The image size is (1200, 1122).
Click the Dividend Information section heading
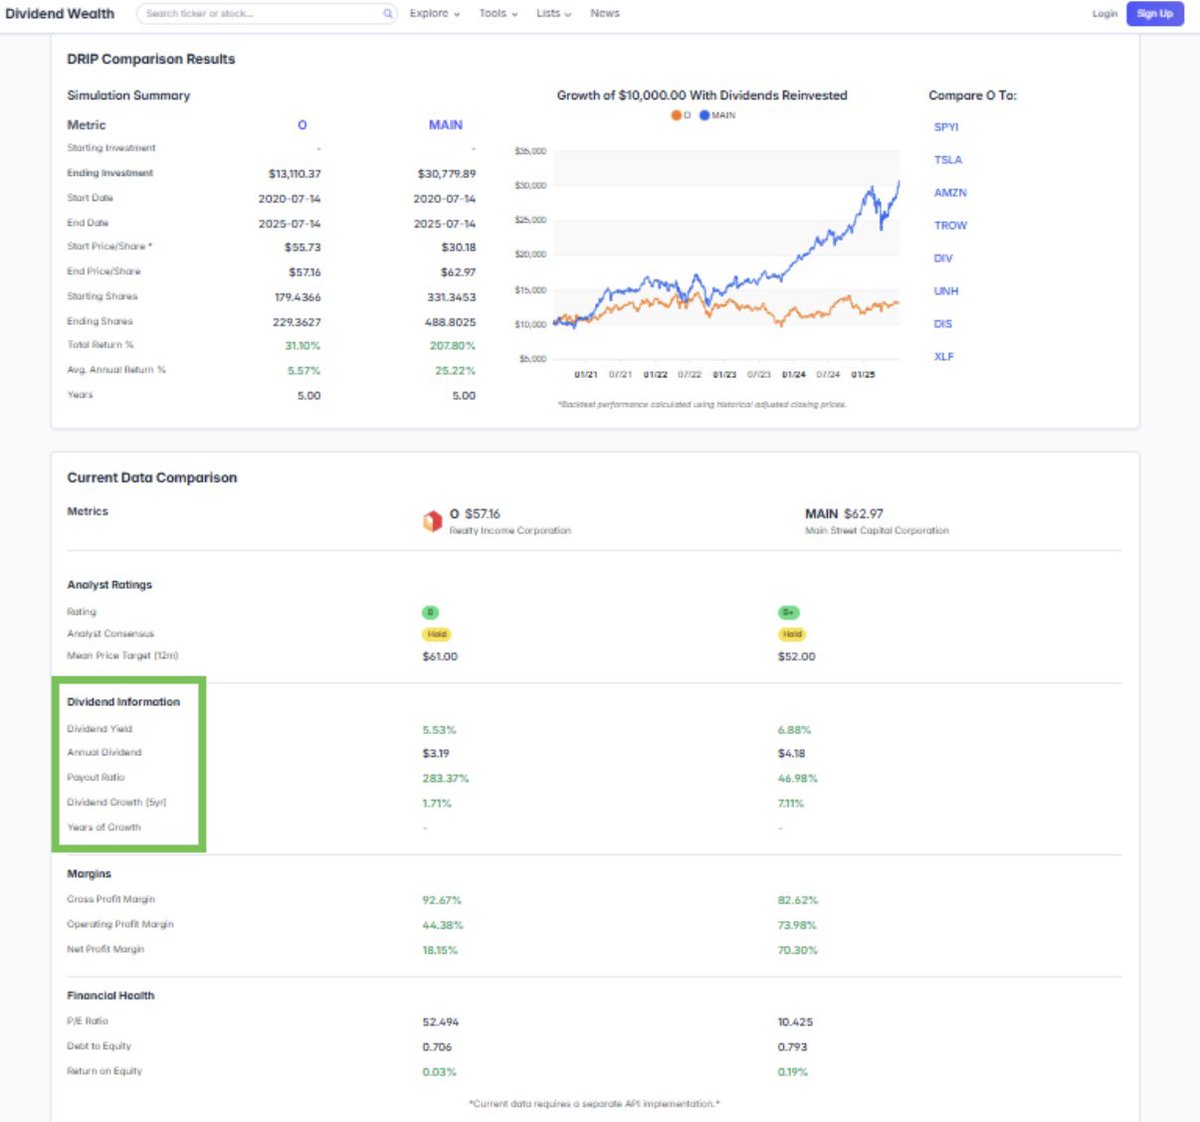click(124, 702)
